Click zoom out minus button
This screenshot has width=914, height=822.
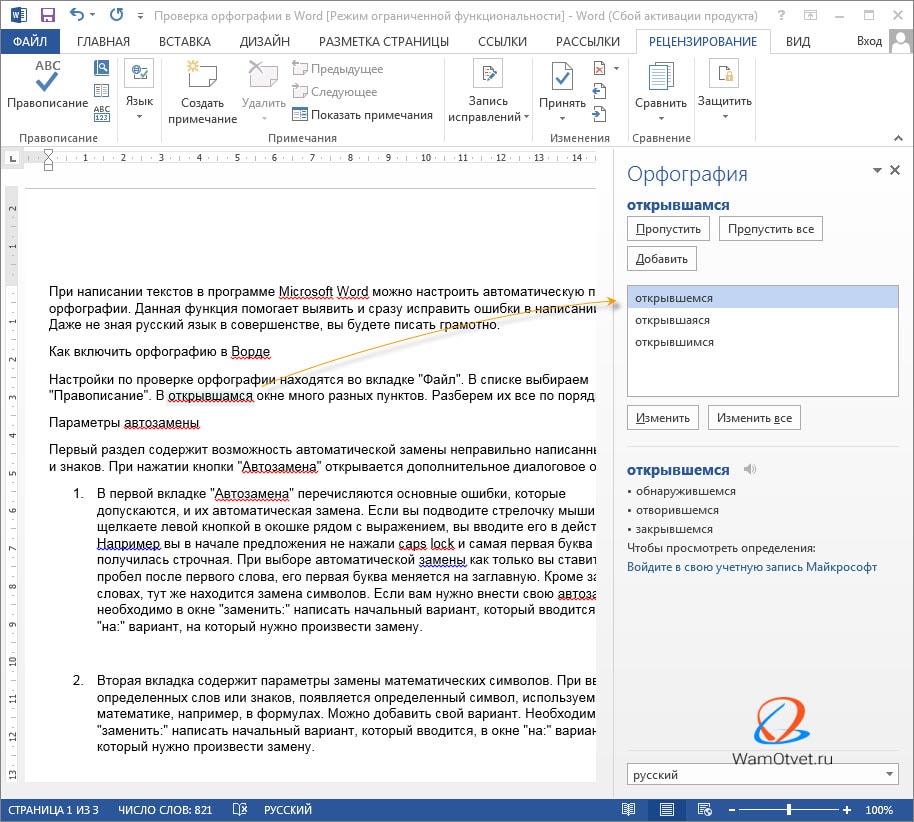point(732,810)
